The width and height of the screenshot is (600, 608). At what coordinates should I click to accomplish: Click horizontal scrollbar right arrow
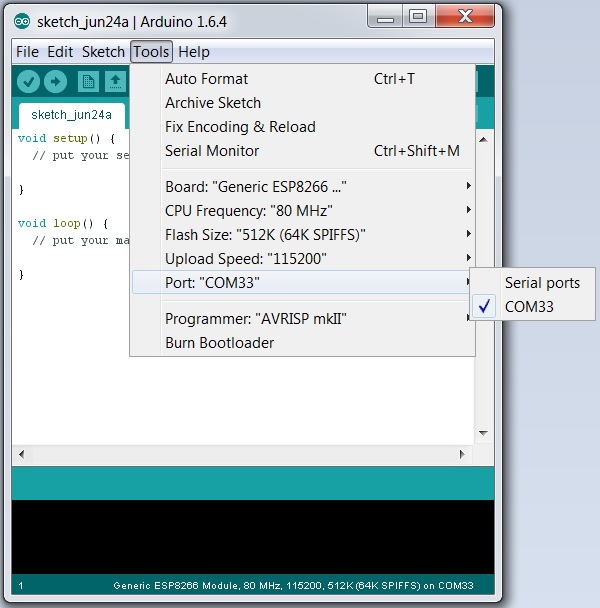(462, 454)
